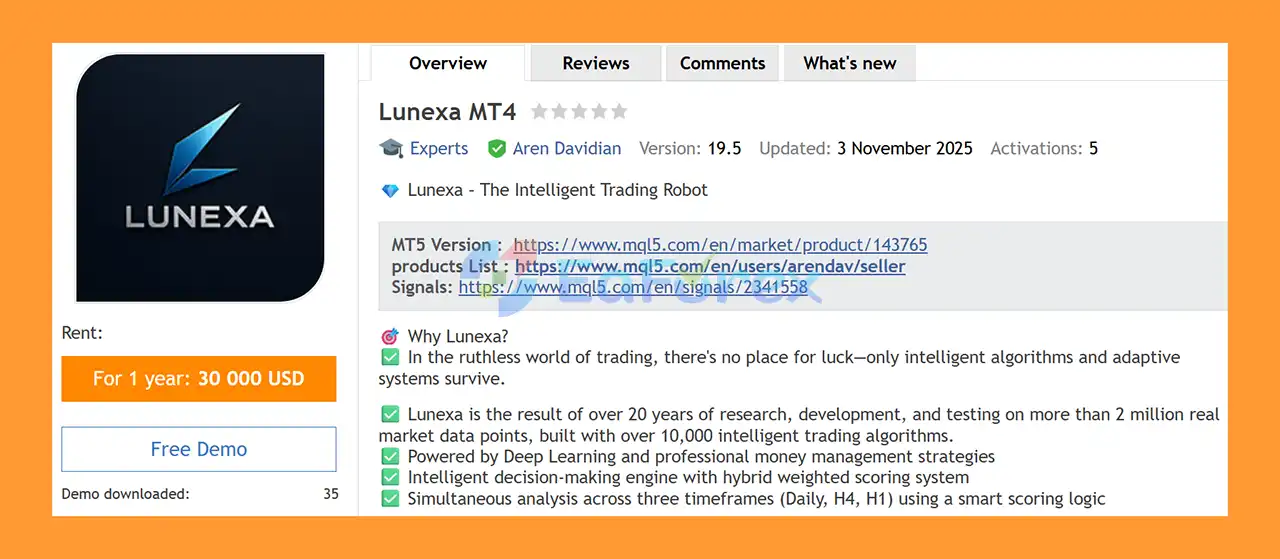Follow the products List seller link

[710, 267]
